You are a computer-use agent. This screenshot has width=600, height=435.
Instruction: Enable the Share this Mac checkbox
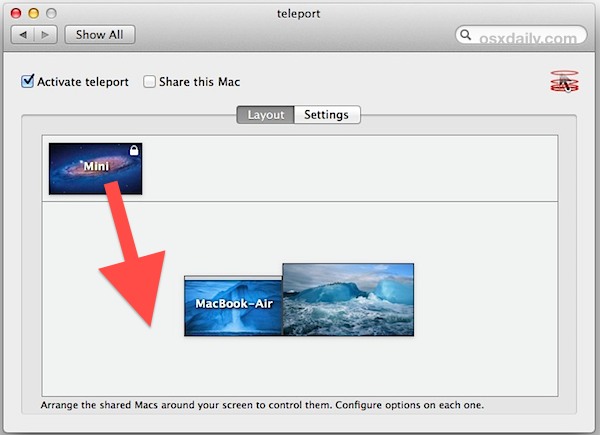pos(149,81)
